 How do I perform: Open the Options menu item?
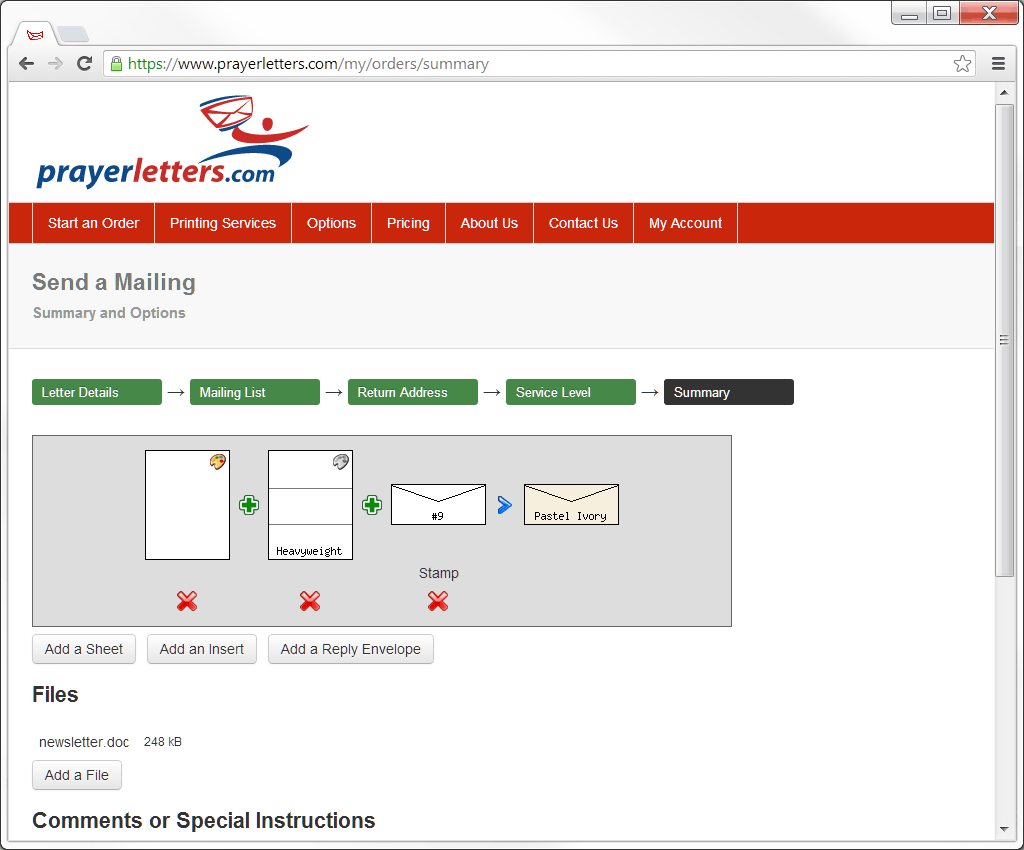(x=331, y=223)
